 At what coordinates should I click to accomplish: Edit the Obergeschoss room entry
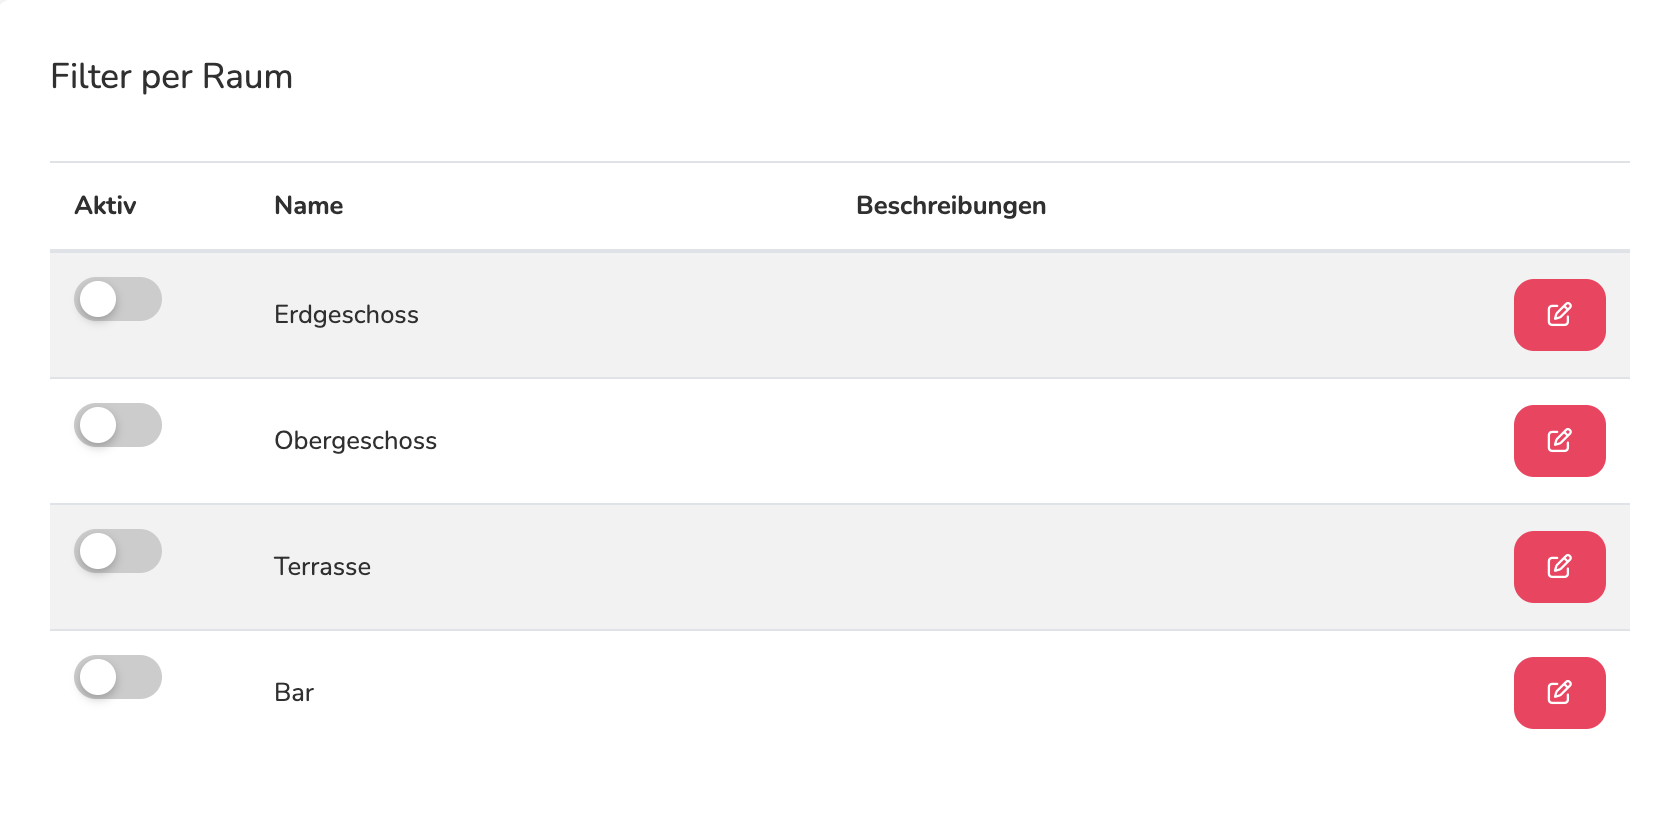point(1559,441)
